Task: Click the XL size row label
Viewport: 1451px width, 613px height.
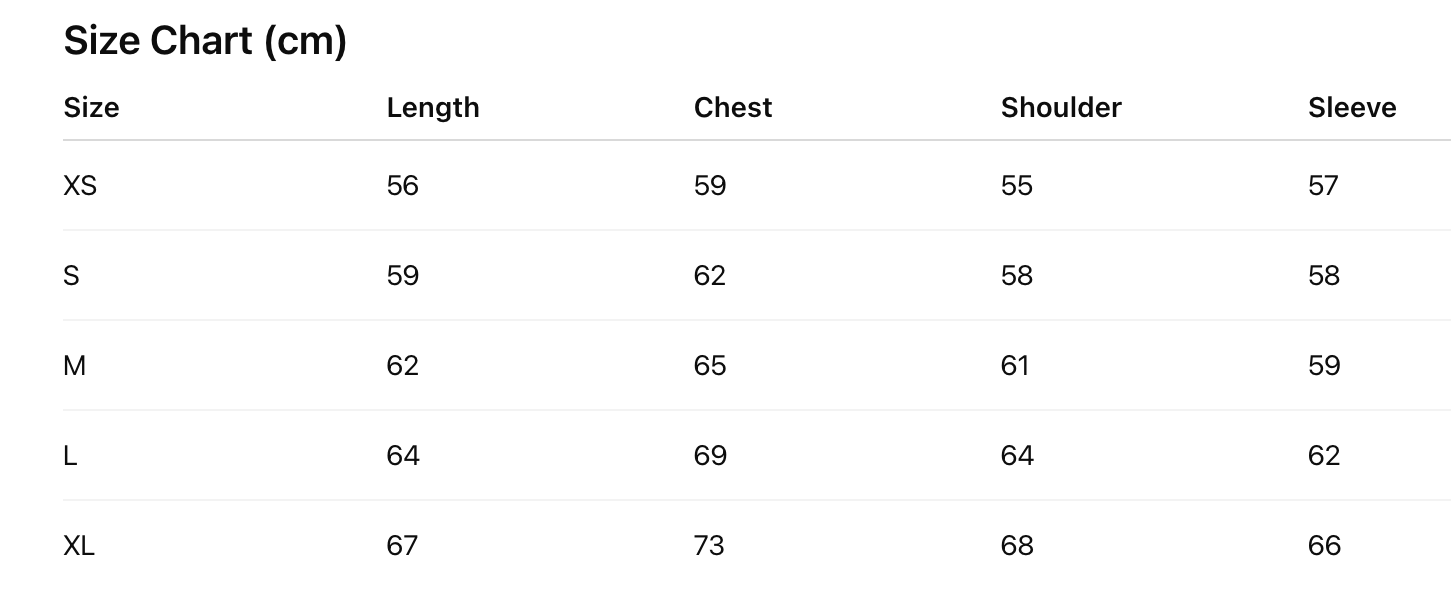Action: point(79,546)
